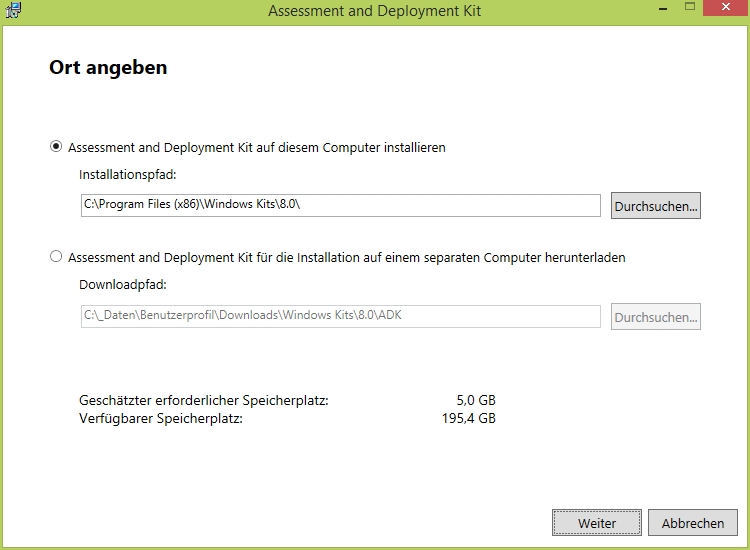Click the window title 'Assessment and Deployment Kit'

(375, 11)
